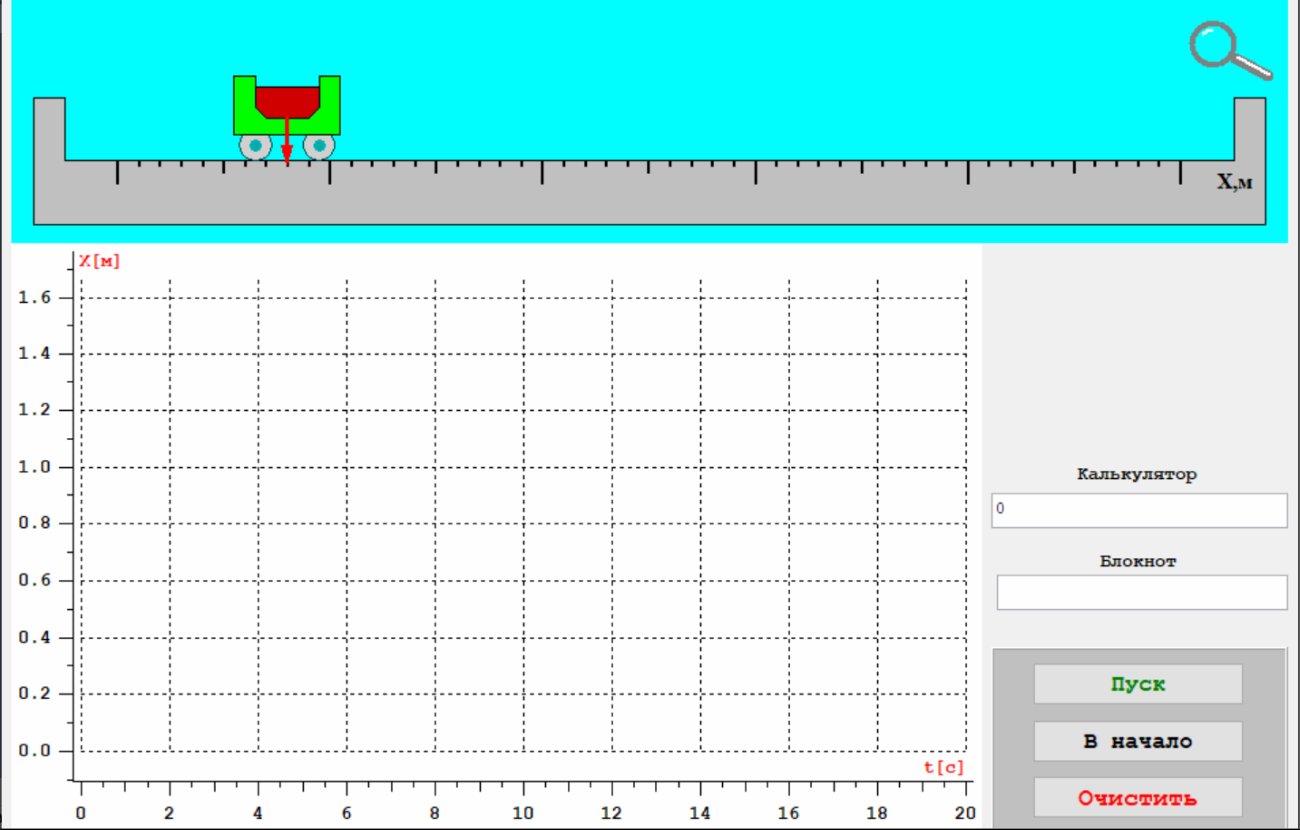Screen dimensions: 1300x830
Task: Click the t[c] axis label
Action: click(x=944, y=767)
